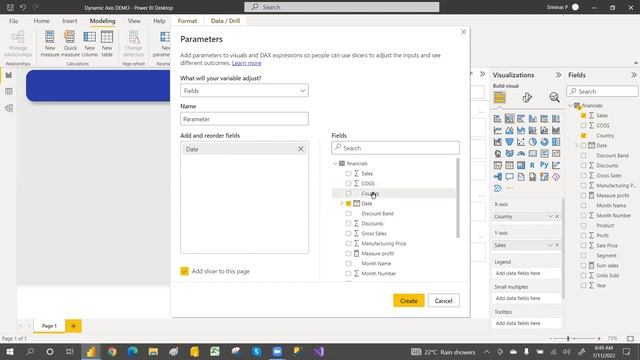Check Month Name in the dialog Fields list
640x360 pixels.
348,263
